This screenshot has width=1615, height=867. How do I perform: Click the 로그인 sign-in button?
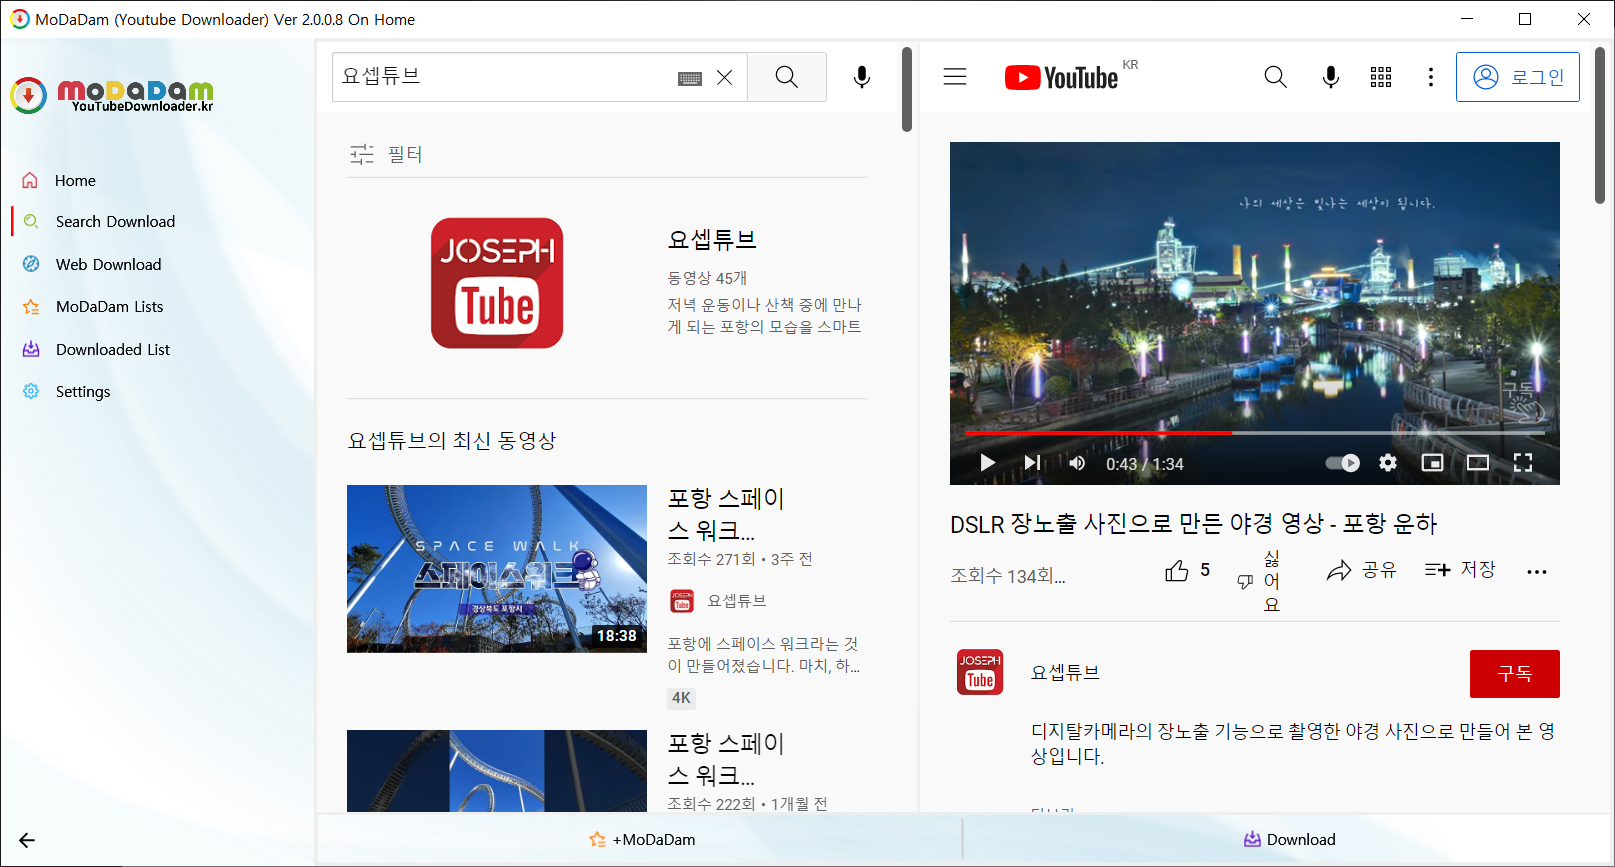1518,77
